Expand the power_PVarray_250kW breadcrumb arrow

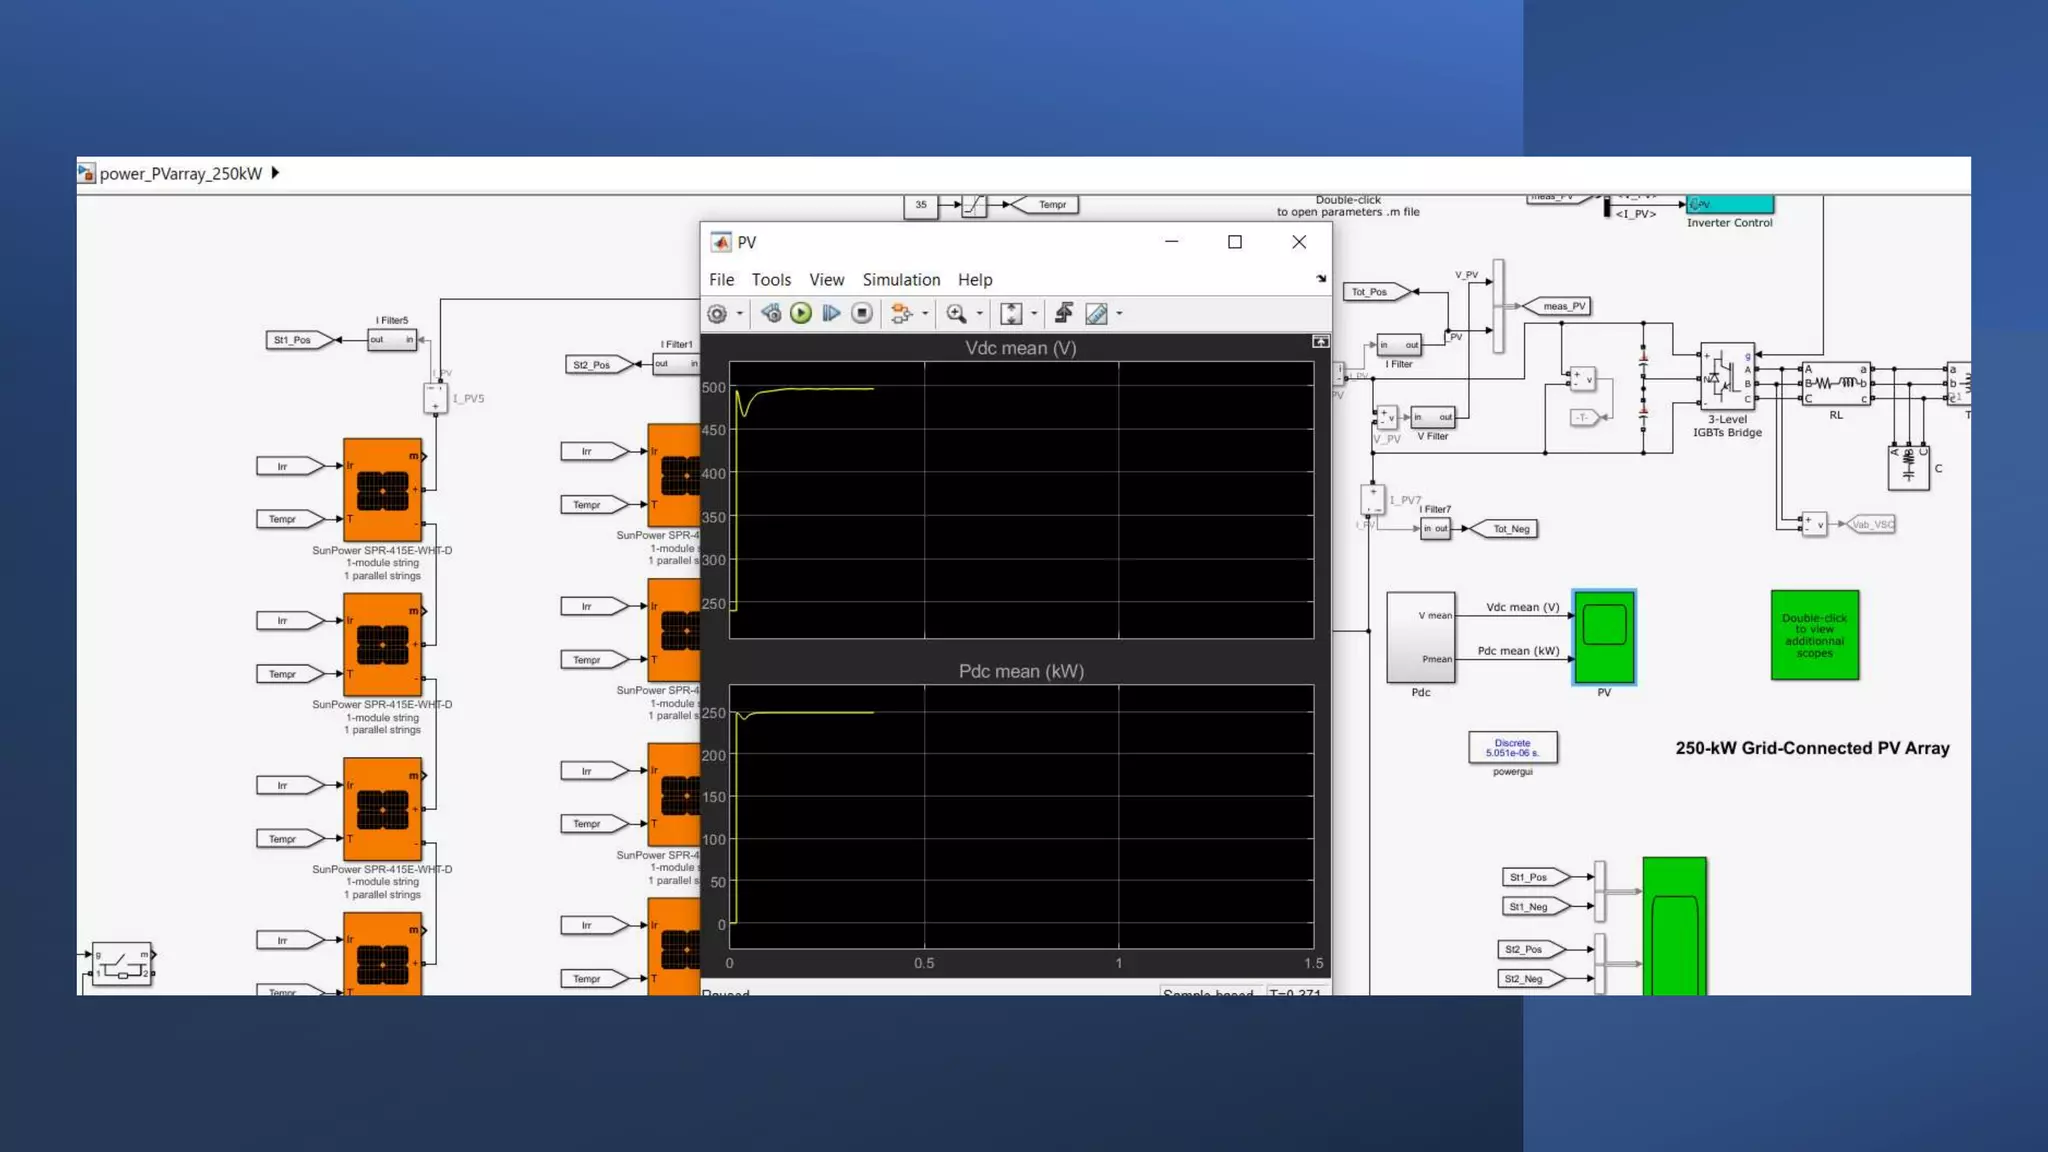[x=275, y=173]
